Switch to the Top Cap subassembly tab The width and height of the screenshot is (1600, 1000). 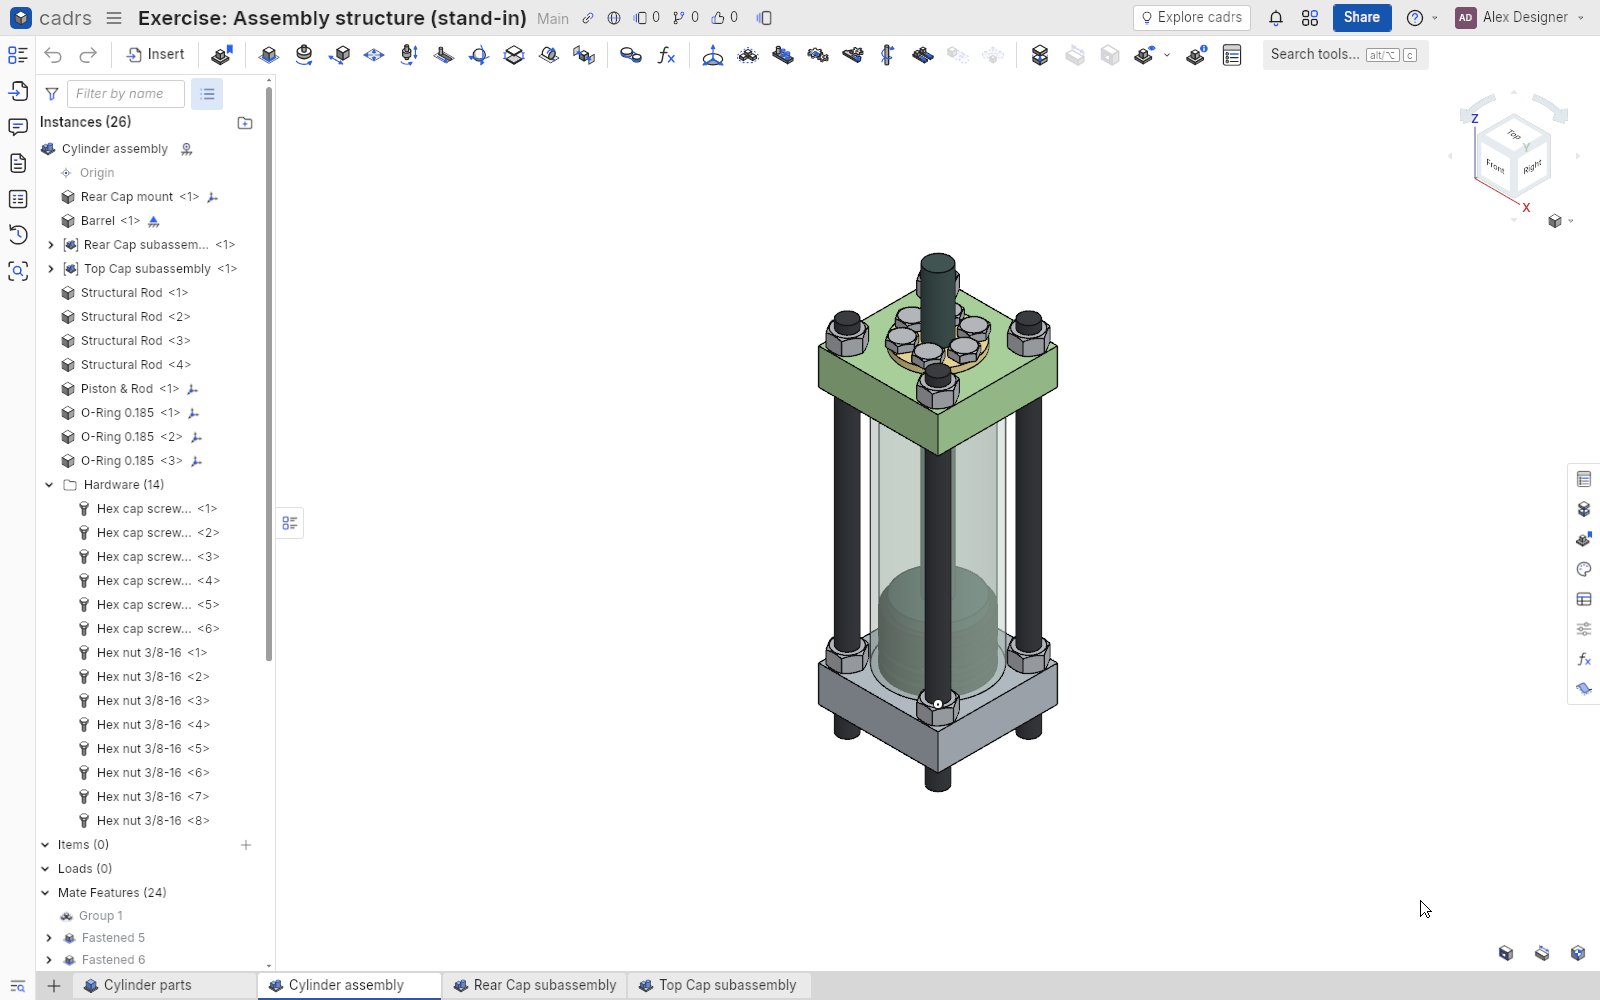[719, 985]
